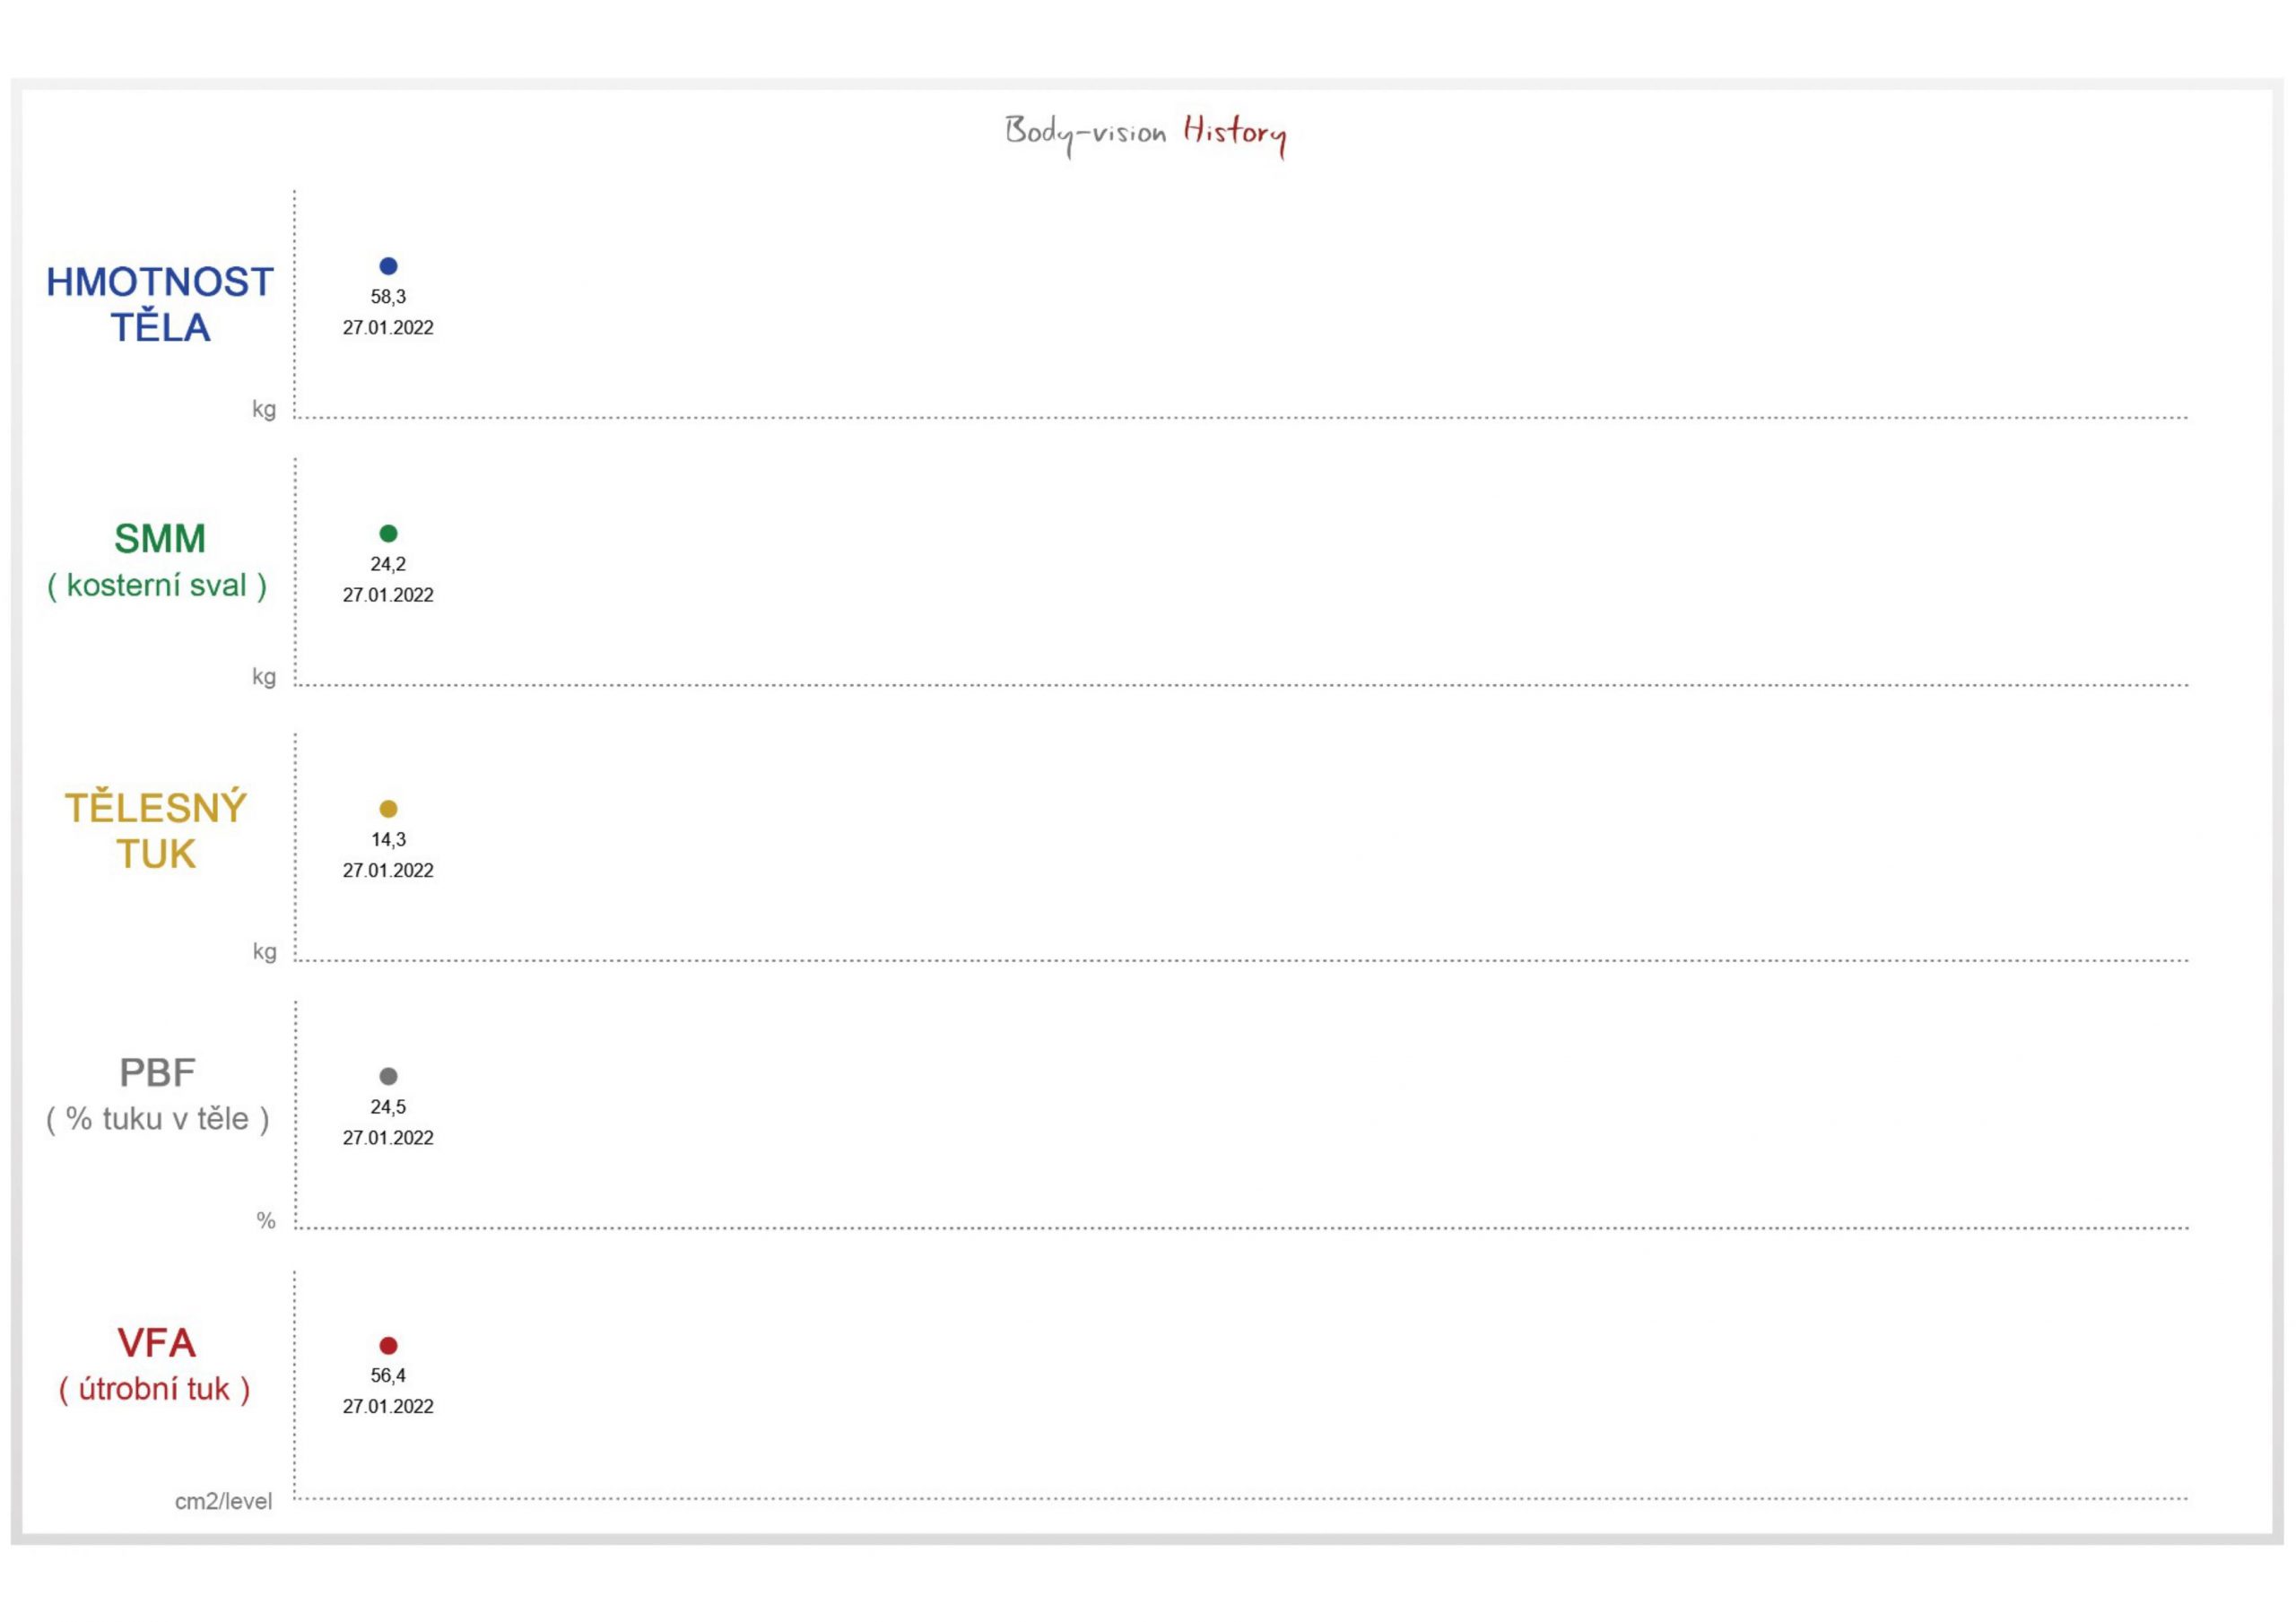This screenshot has height=1622, width=2296.
Task: Select the HMOTNOST TĚLA heading
Action: click(x=160, y=304)
